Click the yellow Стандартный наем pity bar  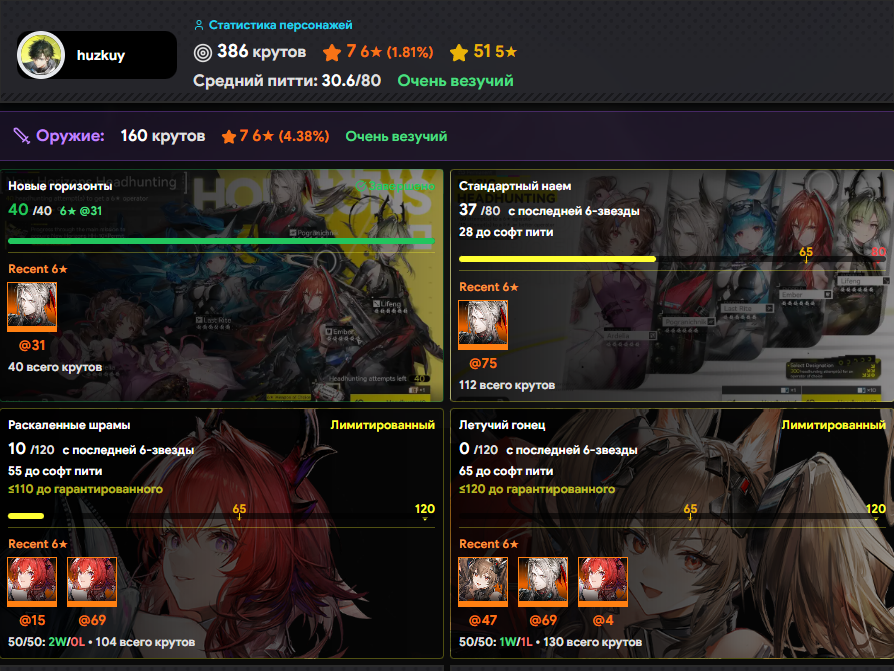pos(558,259)
